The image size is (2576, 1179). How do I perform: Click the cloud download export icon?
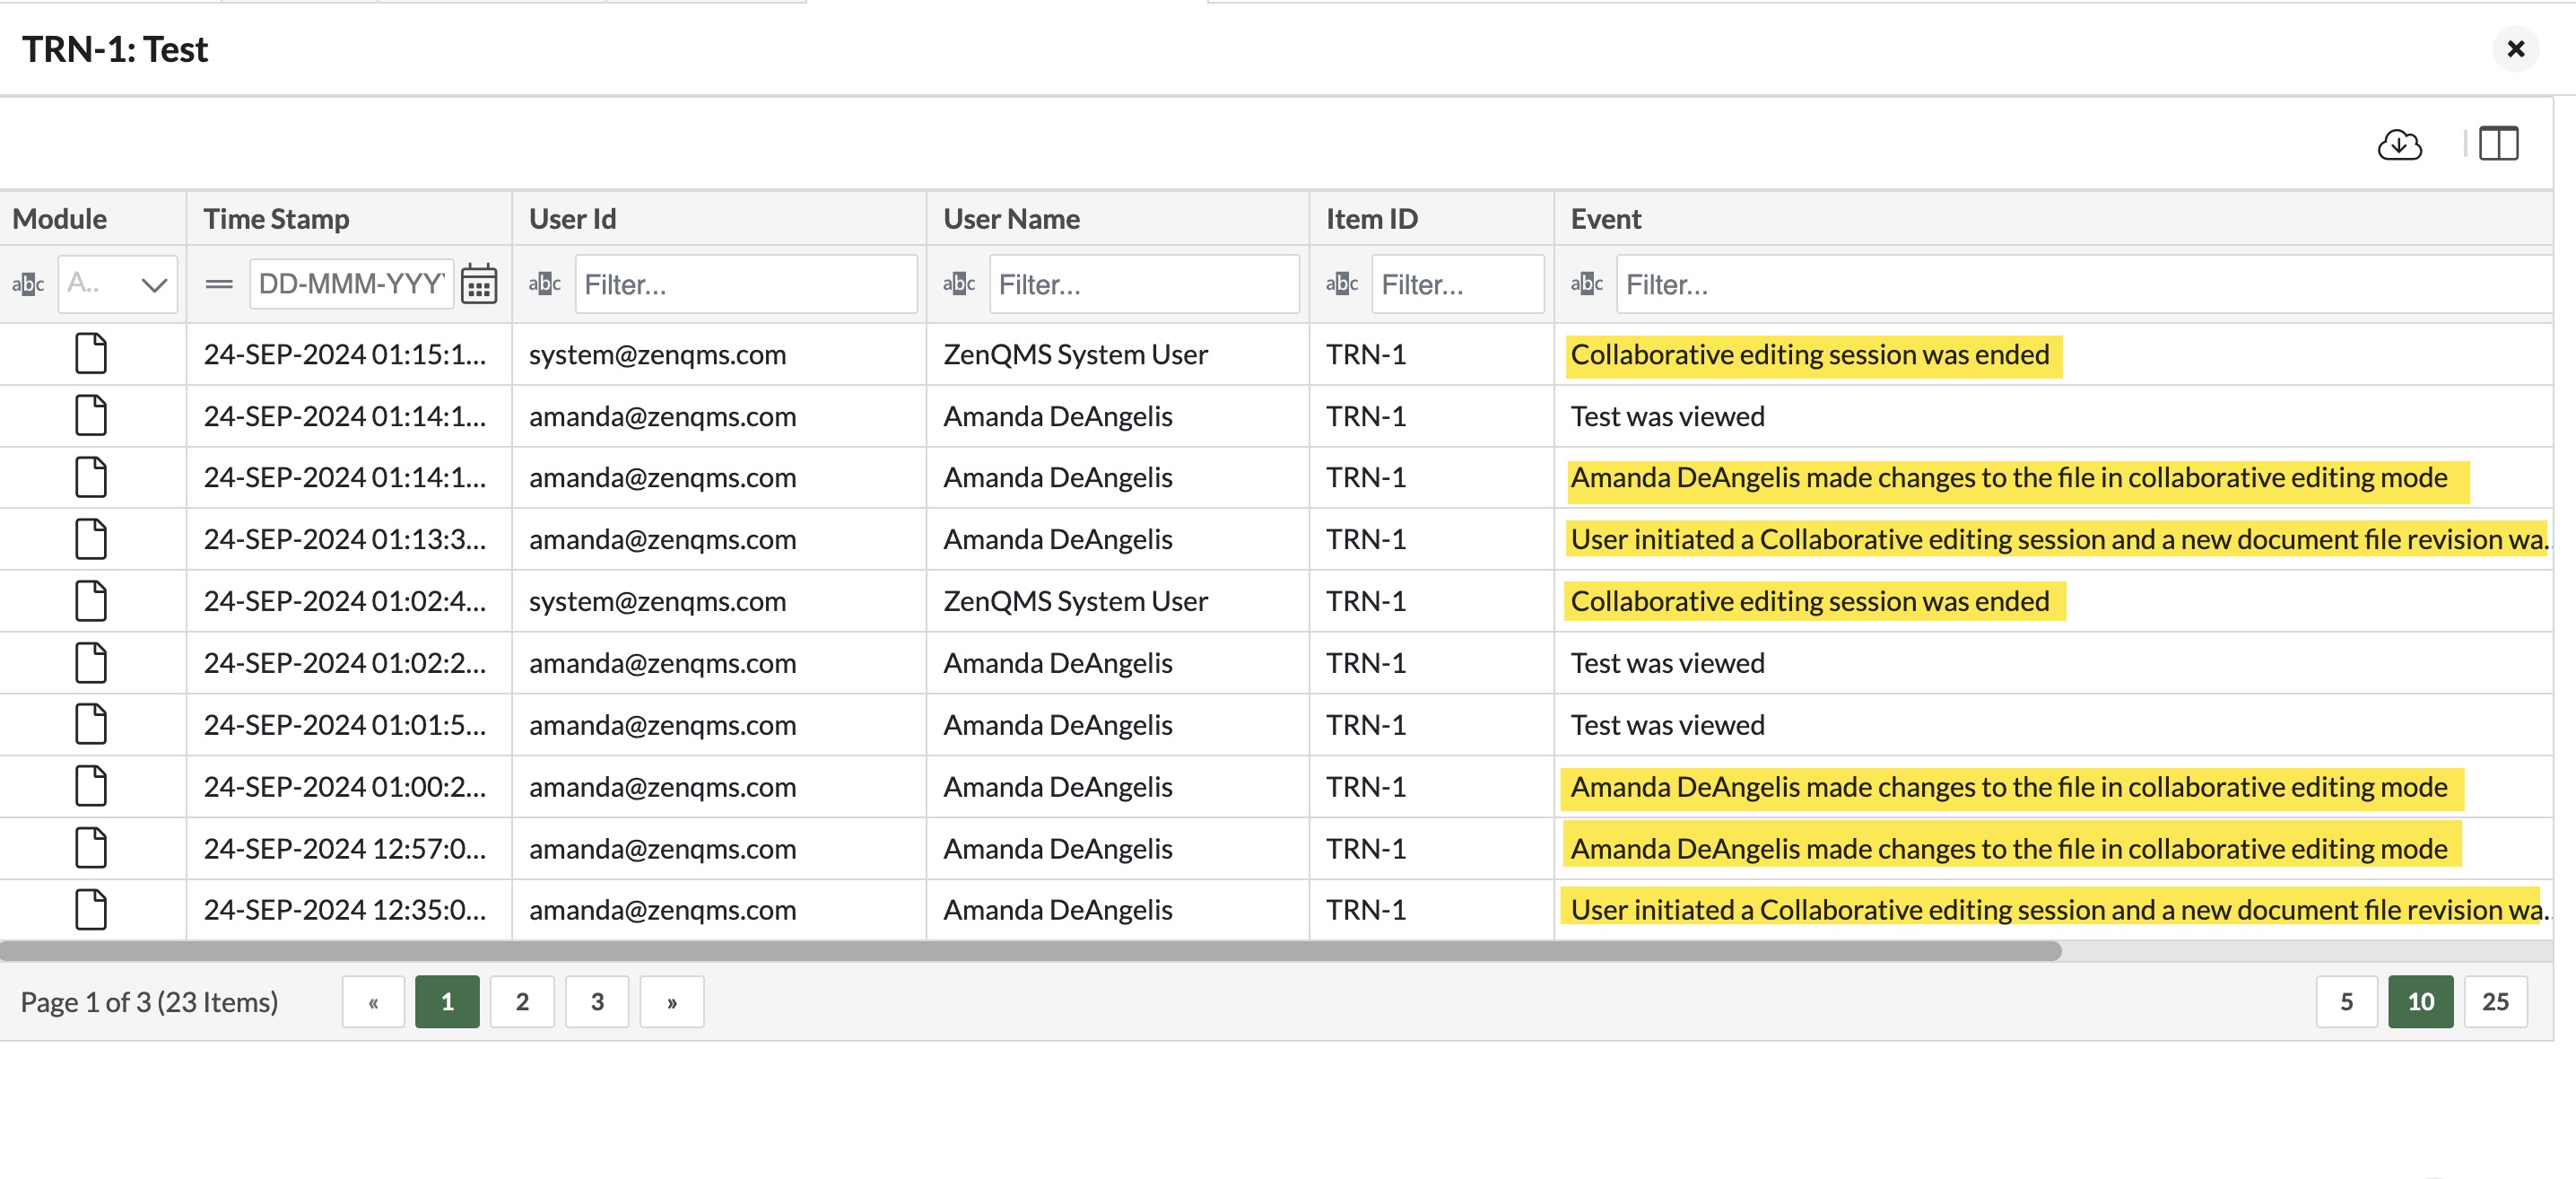coord(2399,145)
